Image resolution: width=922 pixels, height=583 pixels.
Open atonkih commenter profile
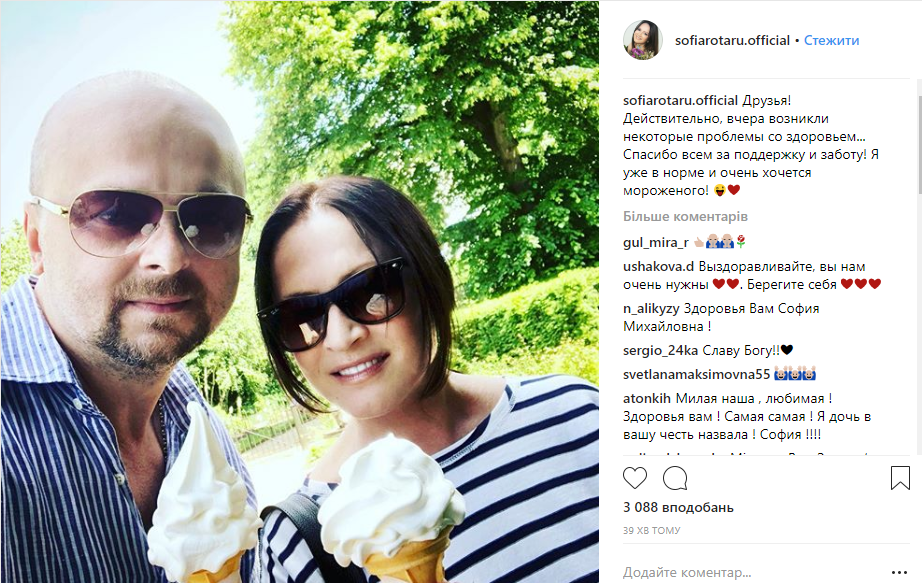click(647, 398)
